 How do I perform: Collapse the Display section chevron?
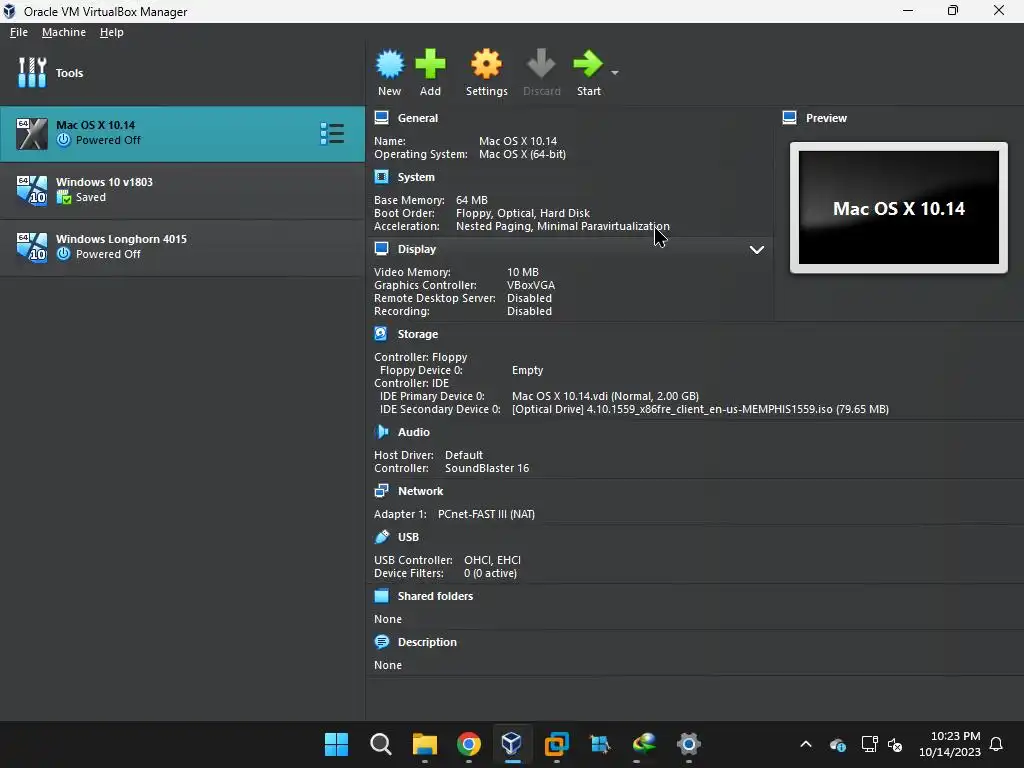(x=757, y=249)
